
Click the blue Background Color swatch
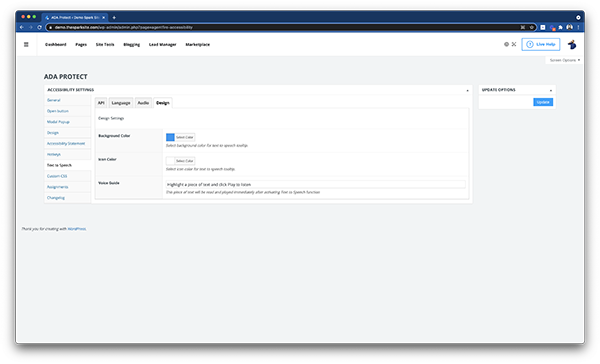(170, 137)
